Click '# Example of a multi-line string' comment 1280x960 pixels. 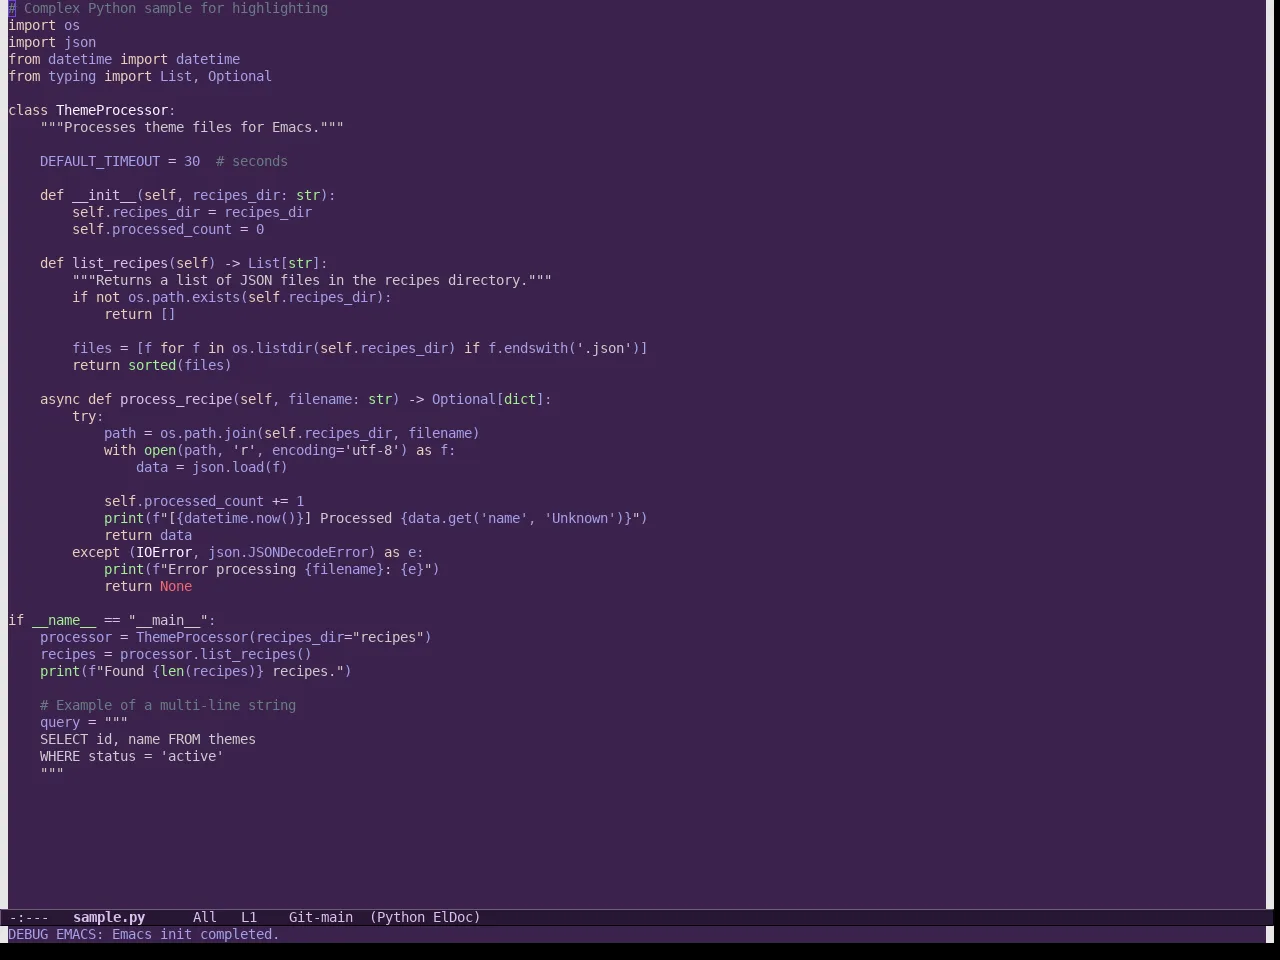pos(168,705)
